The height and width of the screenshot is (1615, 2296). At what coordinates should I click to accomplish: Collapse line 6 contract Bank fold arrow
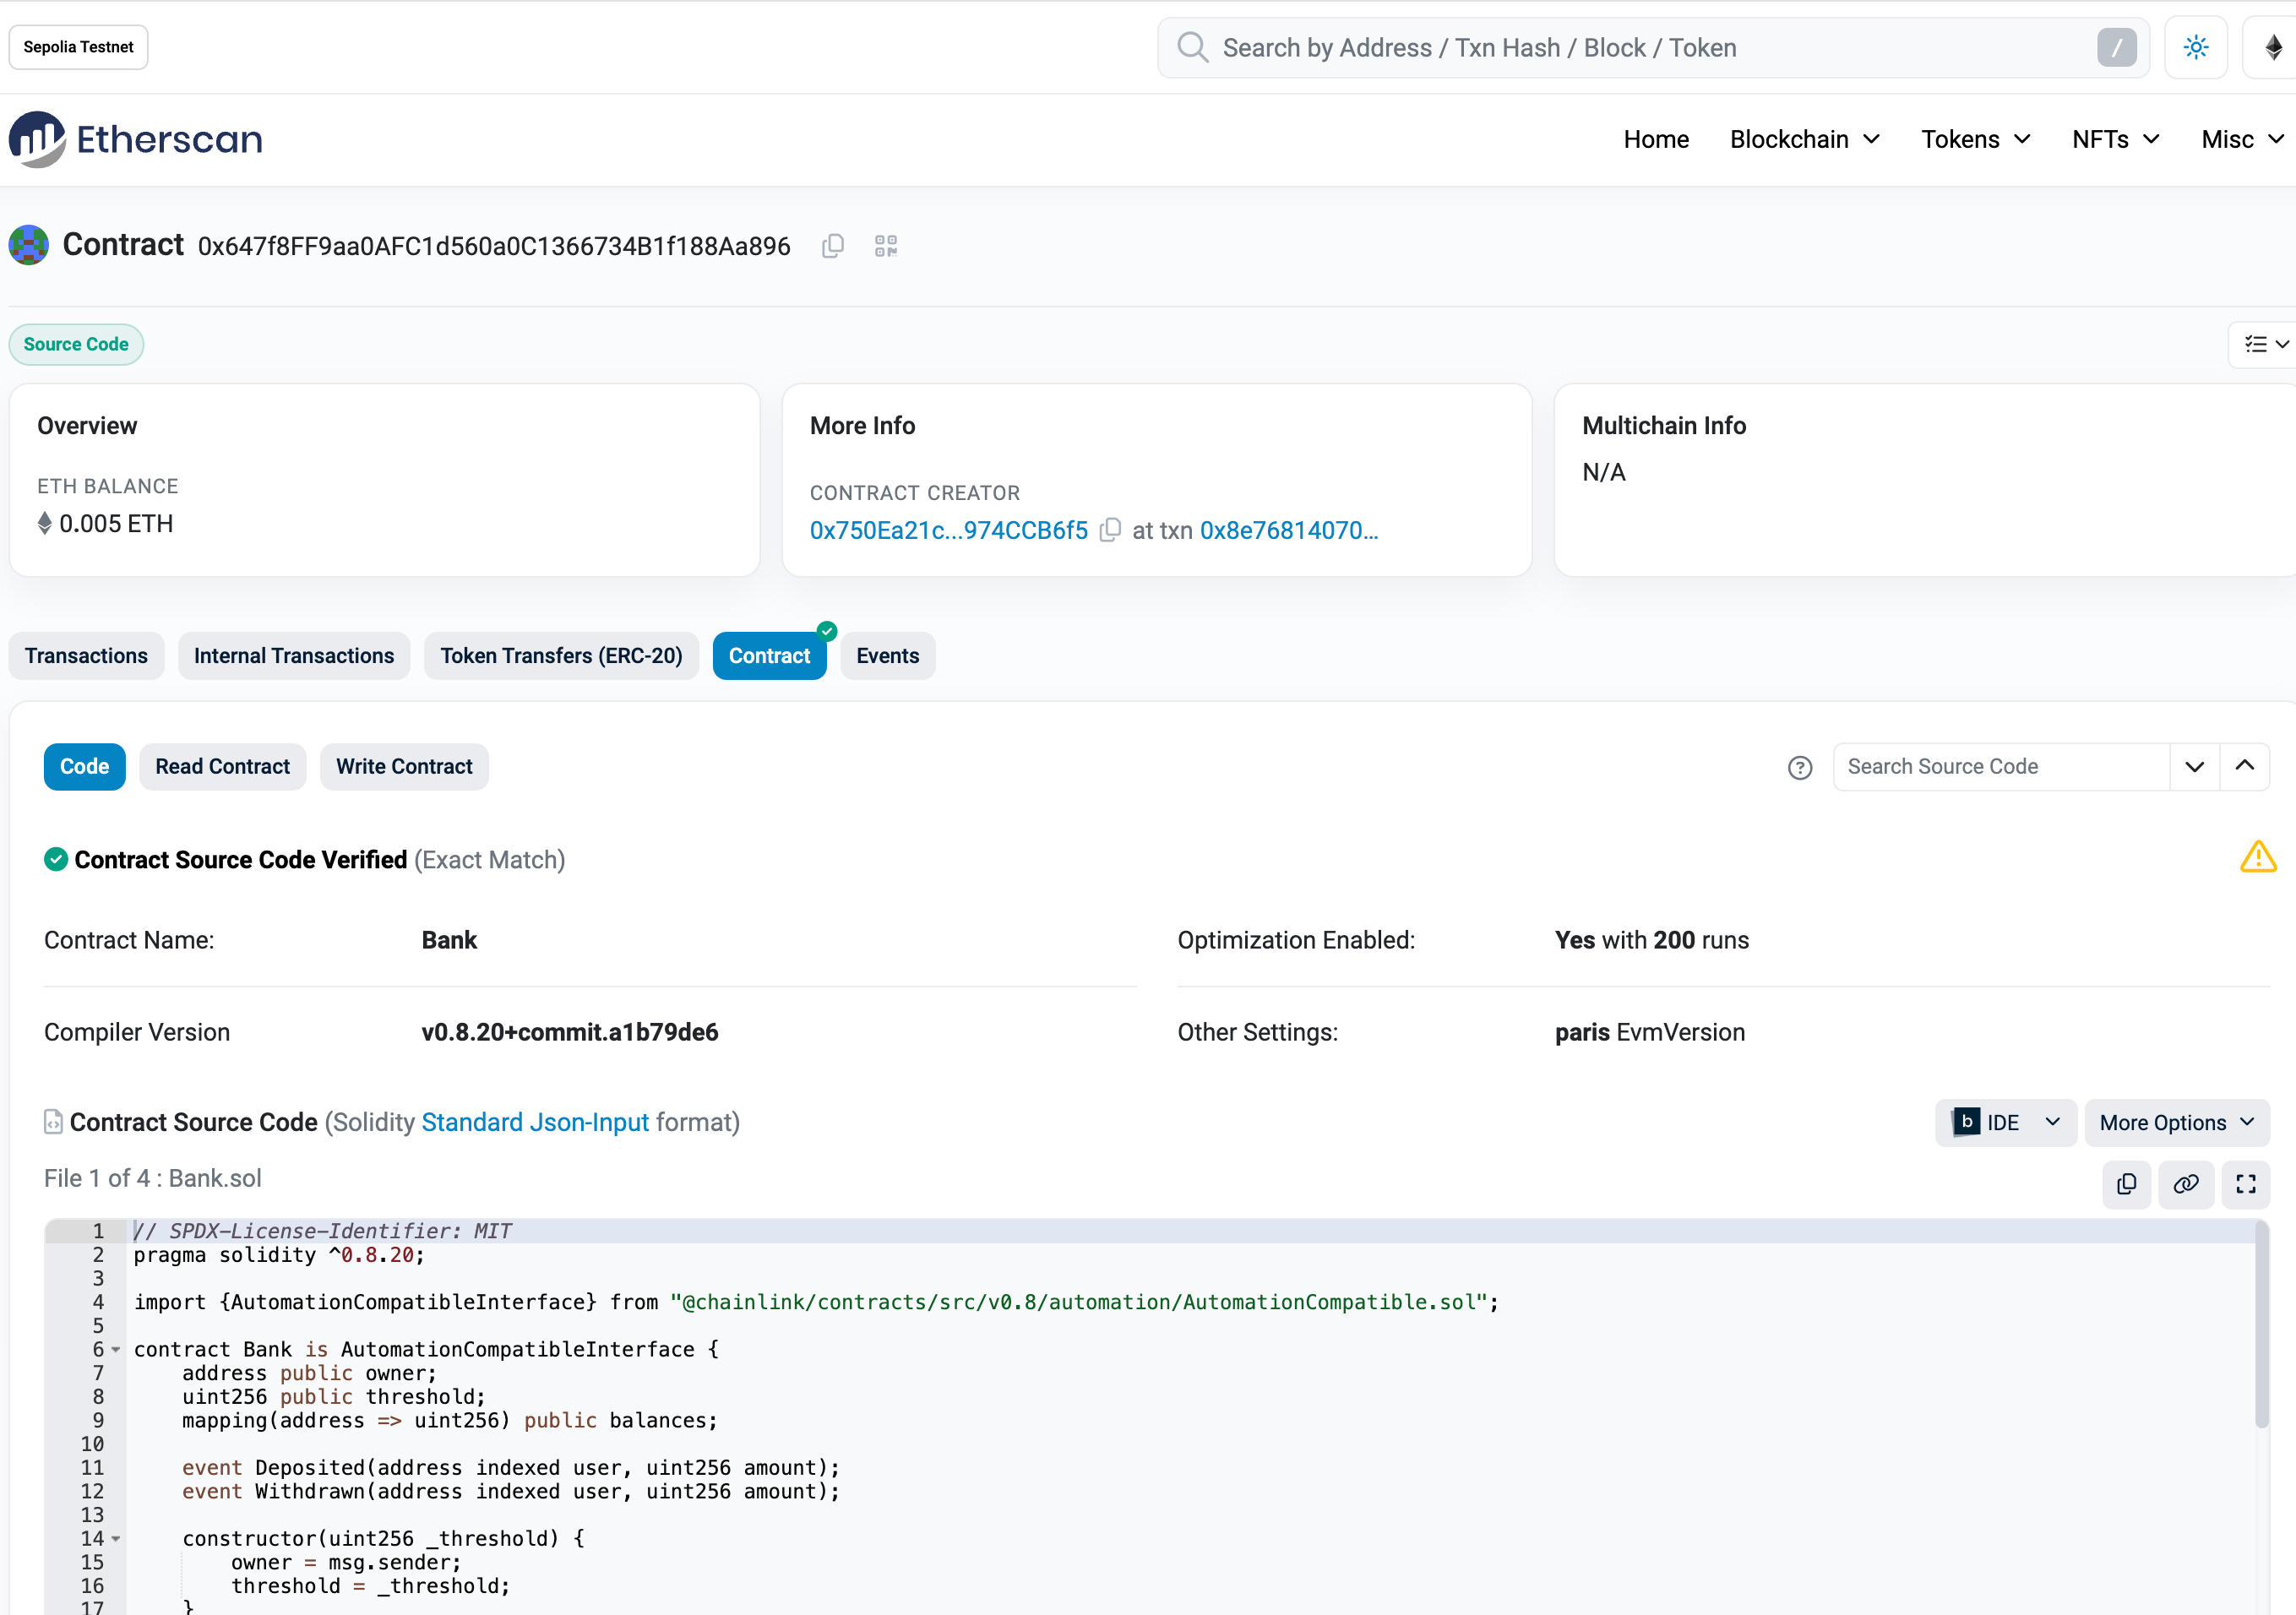tap(116, 1350)
